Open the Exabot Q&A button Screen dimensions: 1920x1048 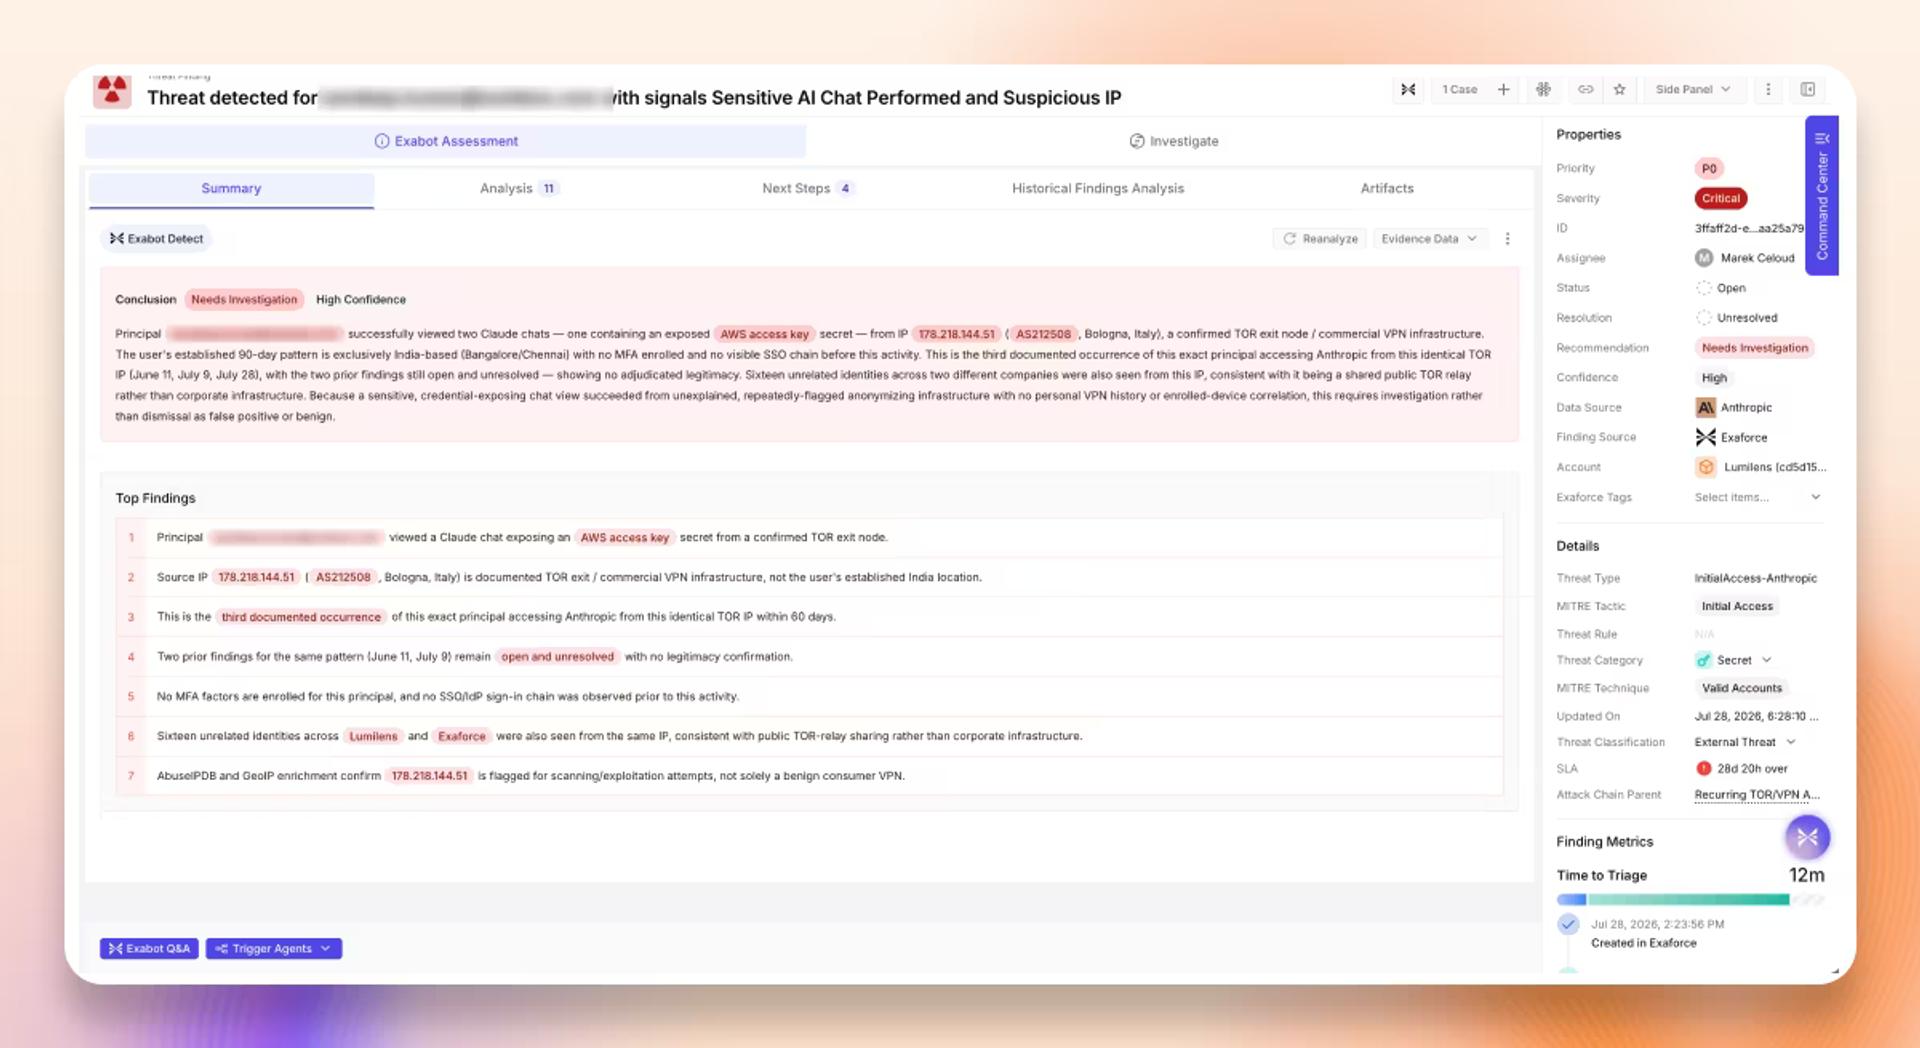tap(149, 948)
